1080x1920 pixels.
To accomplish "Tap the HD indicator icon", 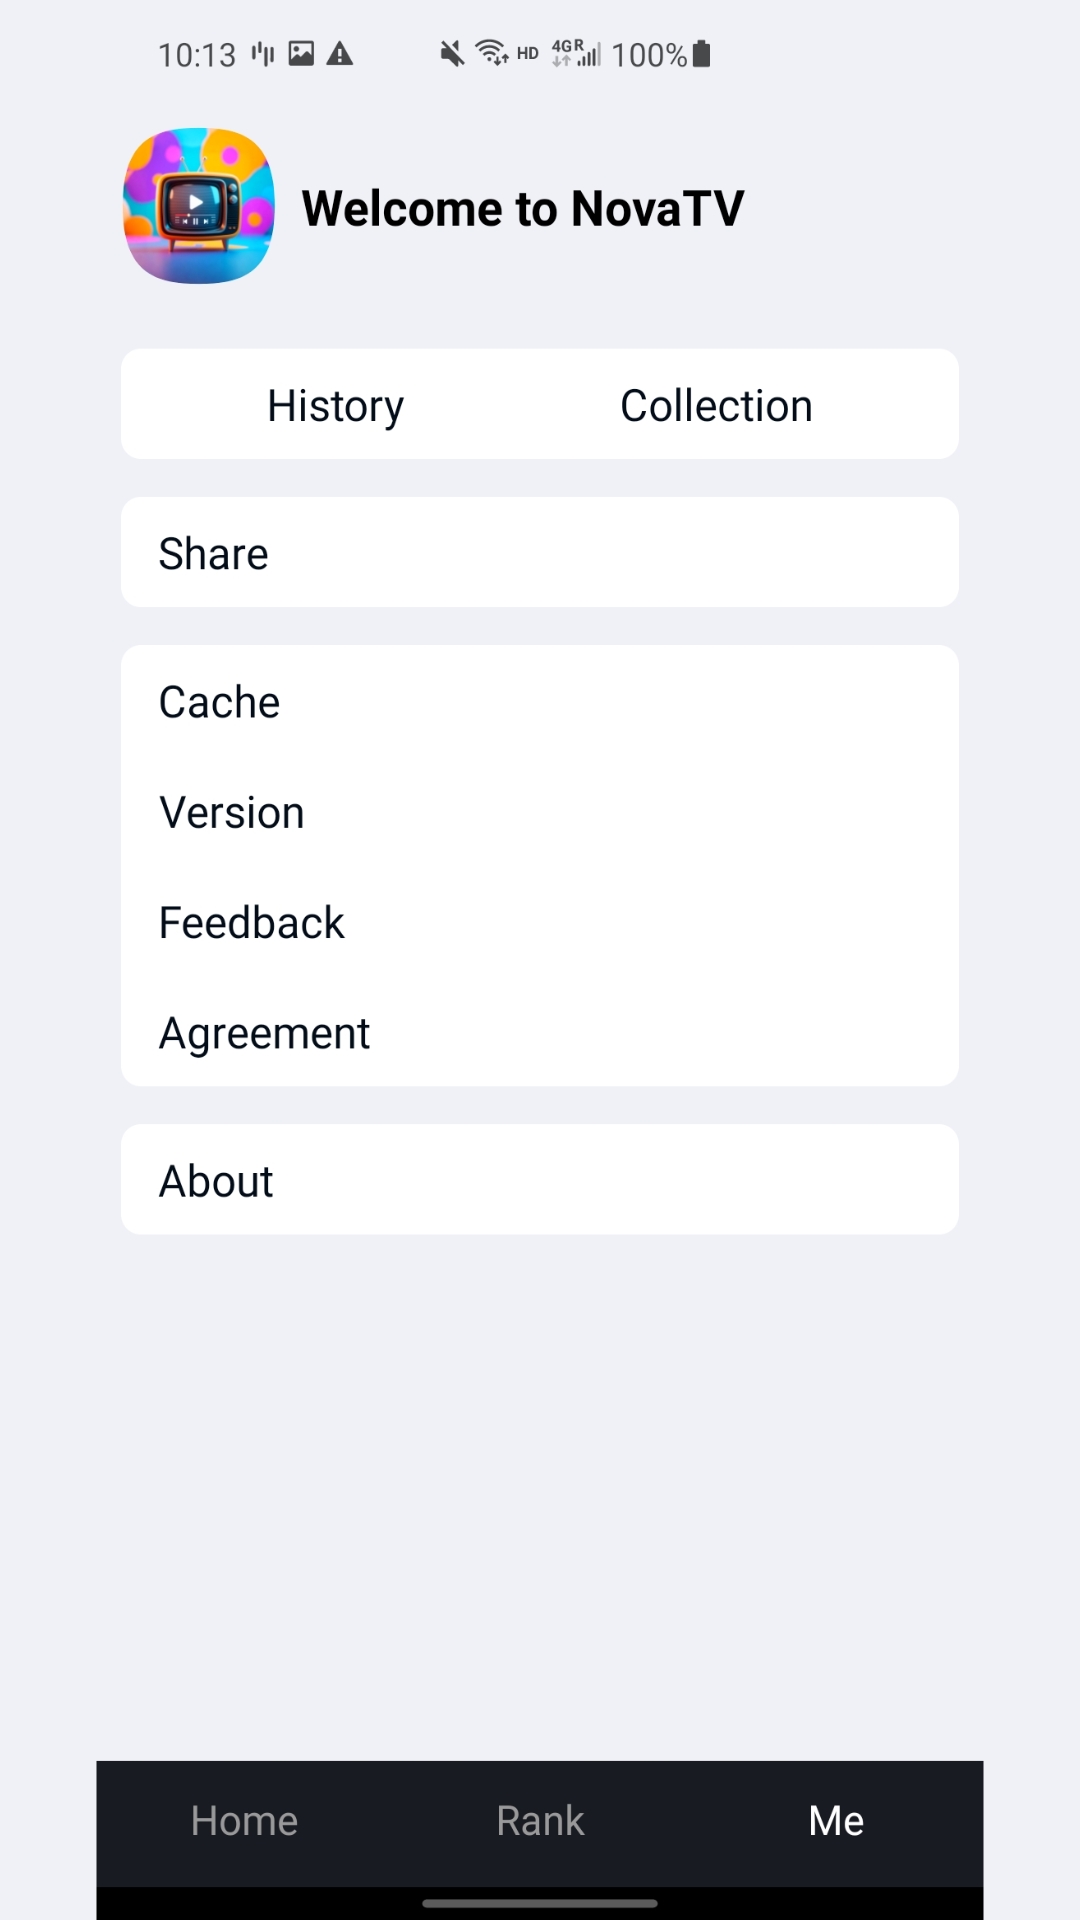I will pyautogui.click(x=528, y=54).
